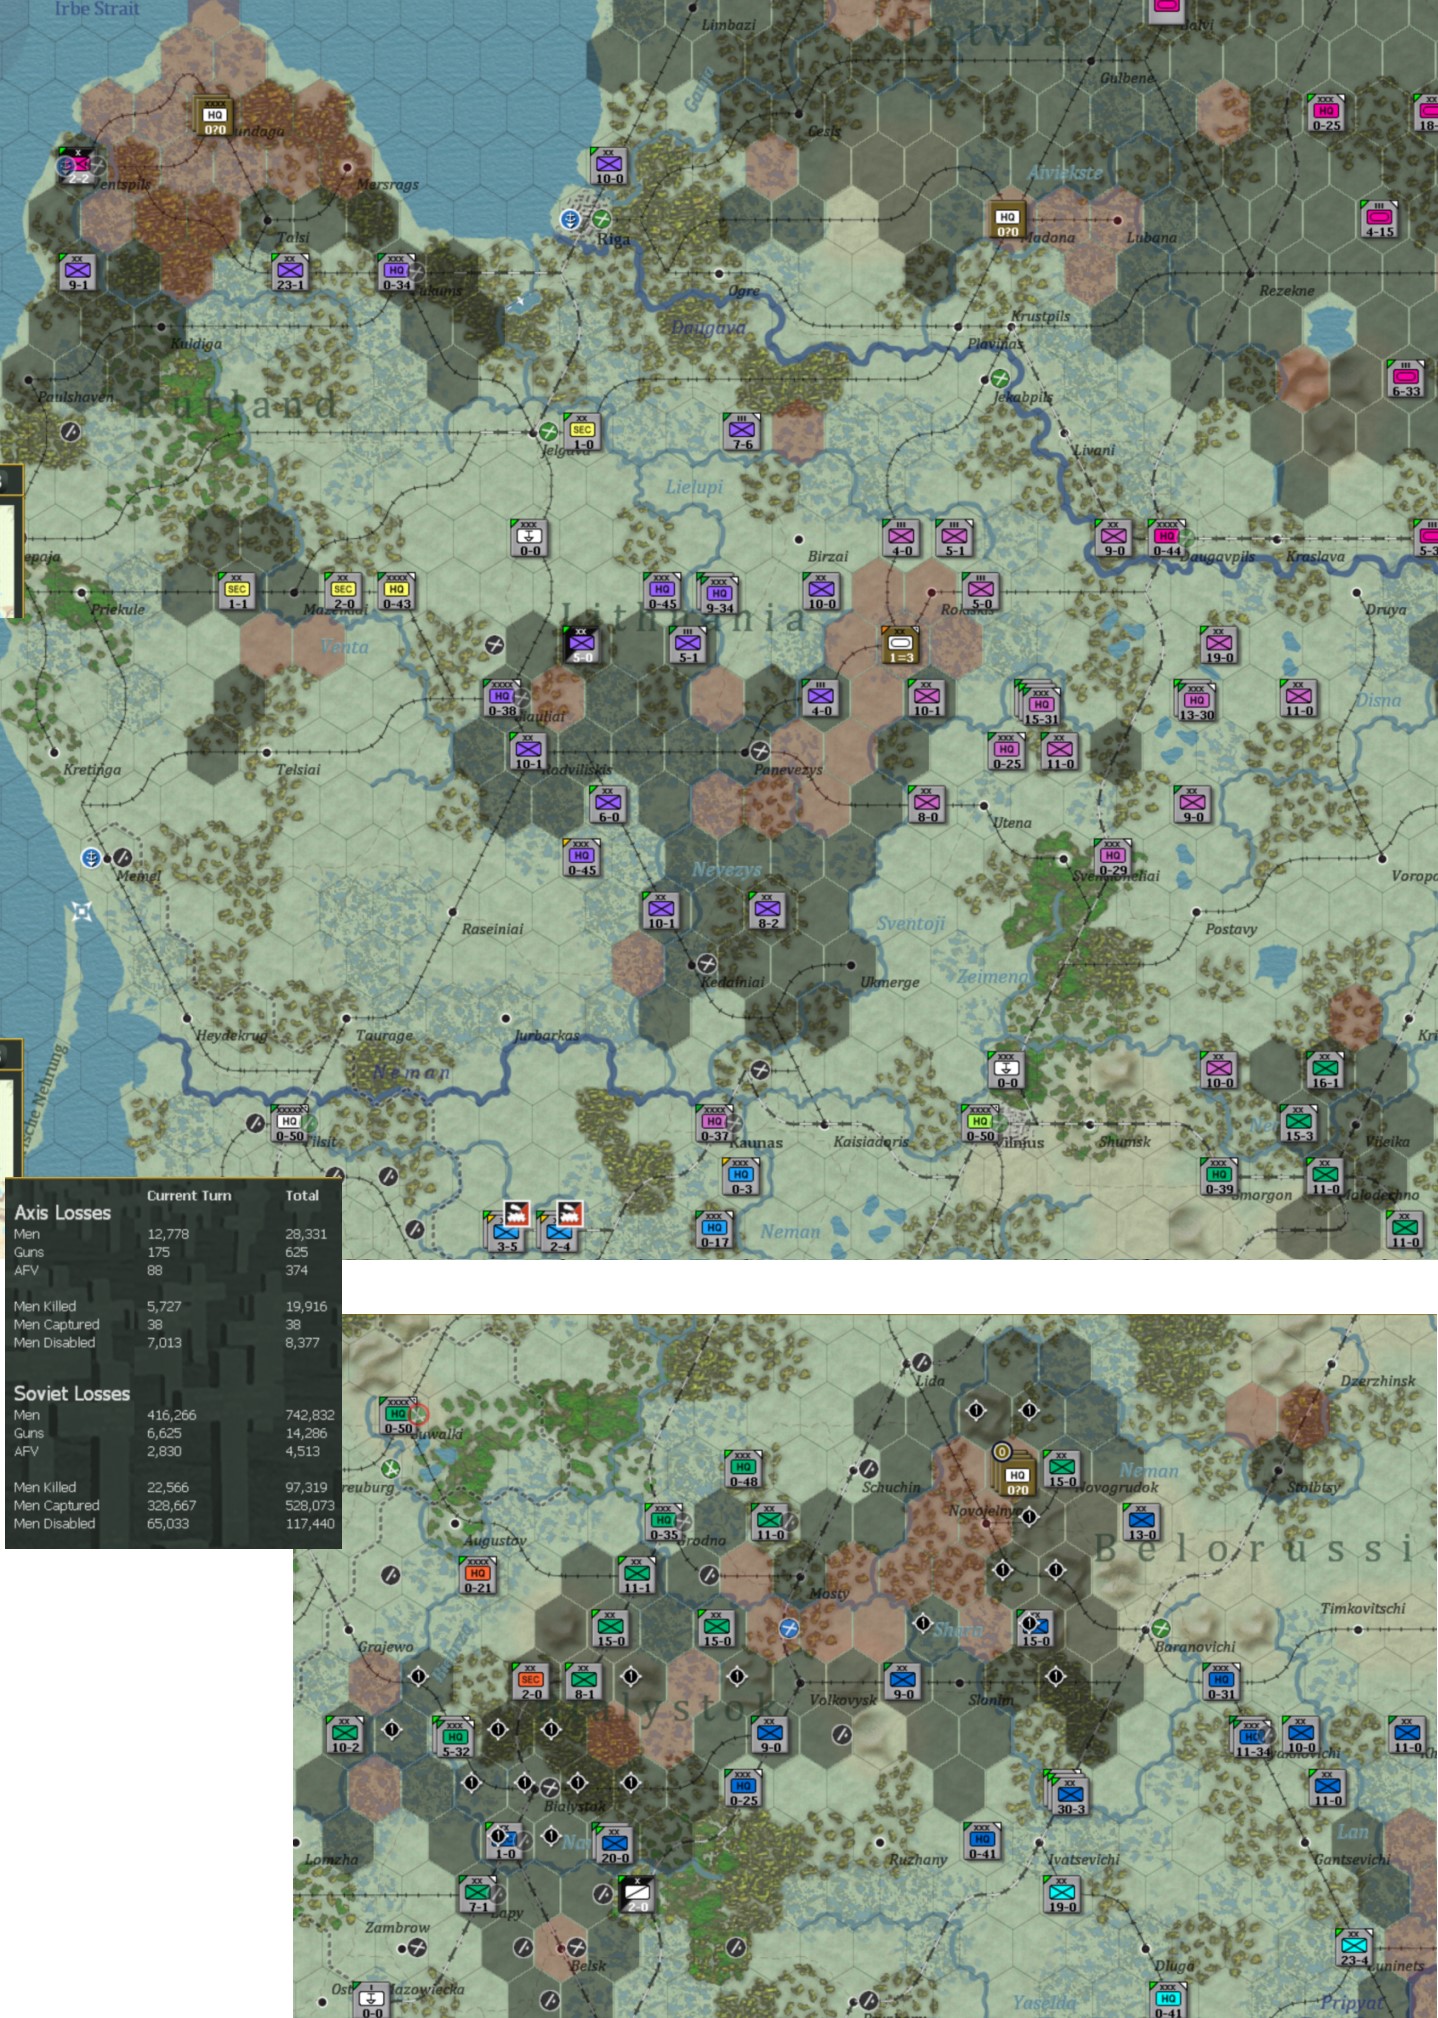This screenshot has width=1438, height=2018.
Task: Select the 2-2 unit at Ventspils
Action: (79, 166)
